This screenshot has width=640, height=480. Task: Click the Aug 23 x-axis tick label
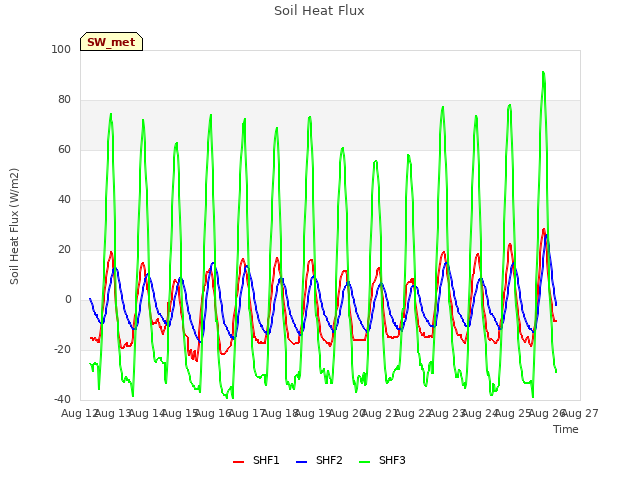[x=447, y=413]
